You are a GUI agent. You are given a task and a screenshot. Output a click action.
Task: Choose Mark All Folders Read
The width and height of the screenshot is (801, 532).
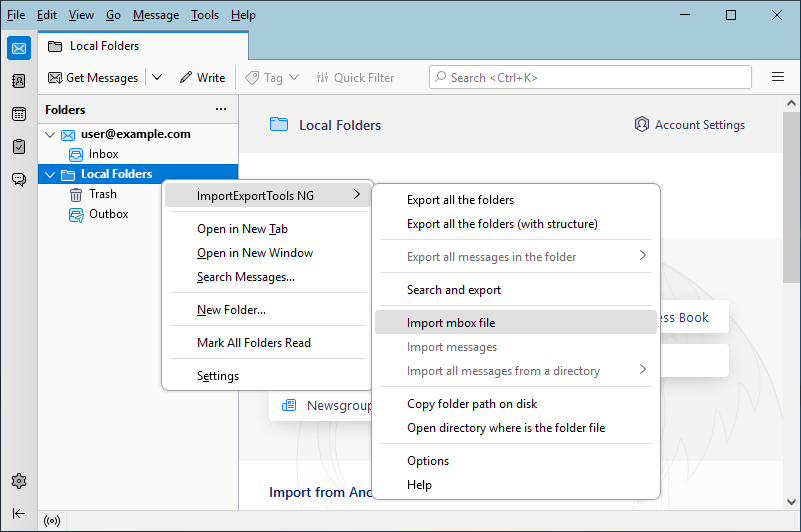point(268,342)
